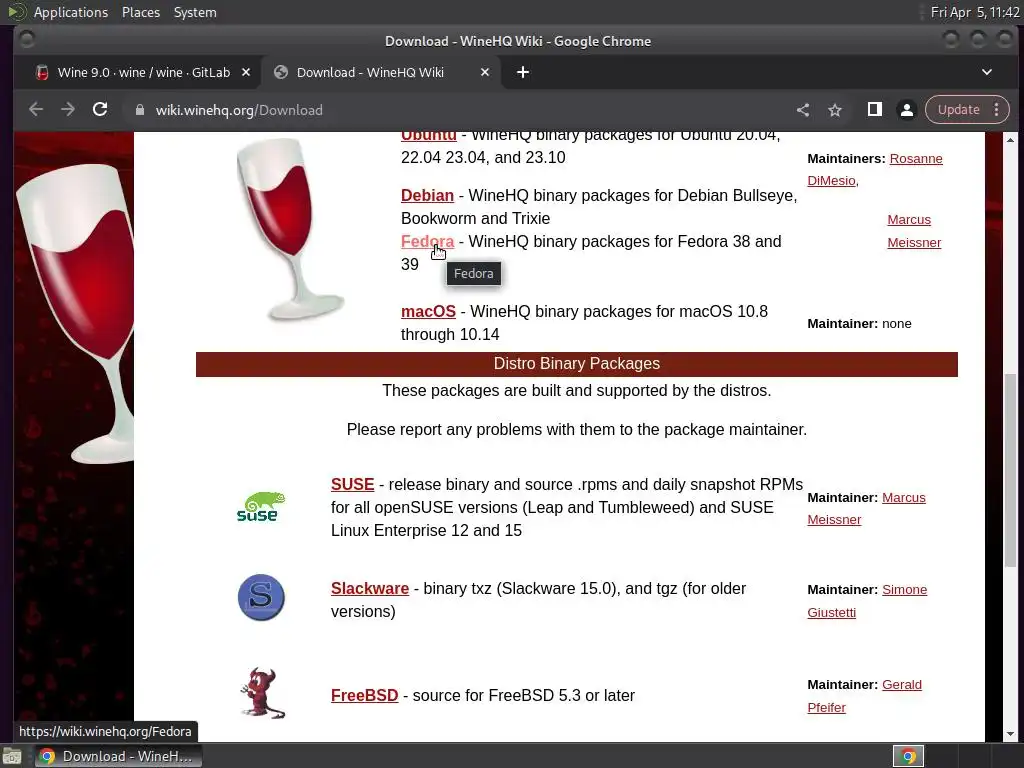Select the Download - WineH... taskbar item
The image size is (1024, 768).
118,756
